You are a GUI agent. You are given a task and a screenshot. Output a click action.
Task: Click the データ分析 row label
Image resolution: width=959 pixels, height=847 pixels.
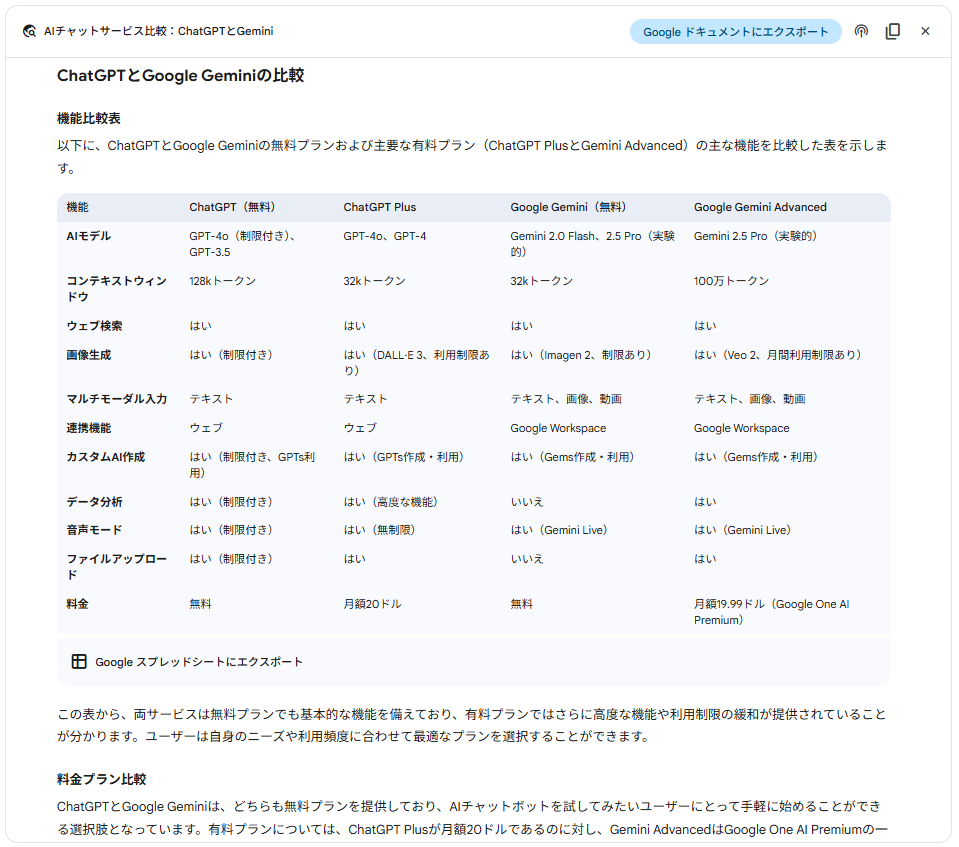click(94, 501)
